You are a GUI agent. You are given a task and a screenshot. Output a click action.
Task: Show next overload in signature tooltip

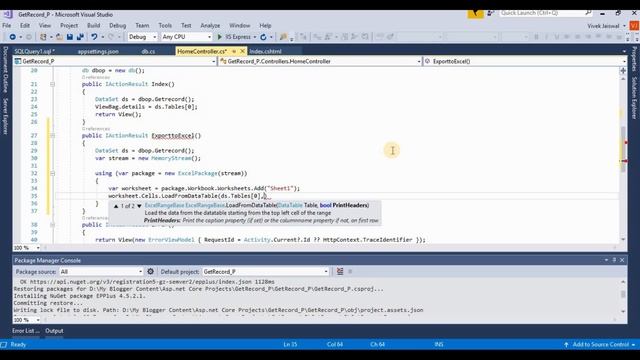[x=139, y=206]
